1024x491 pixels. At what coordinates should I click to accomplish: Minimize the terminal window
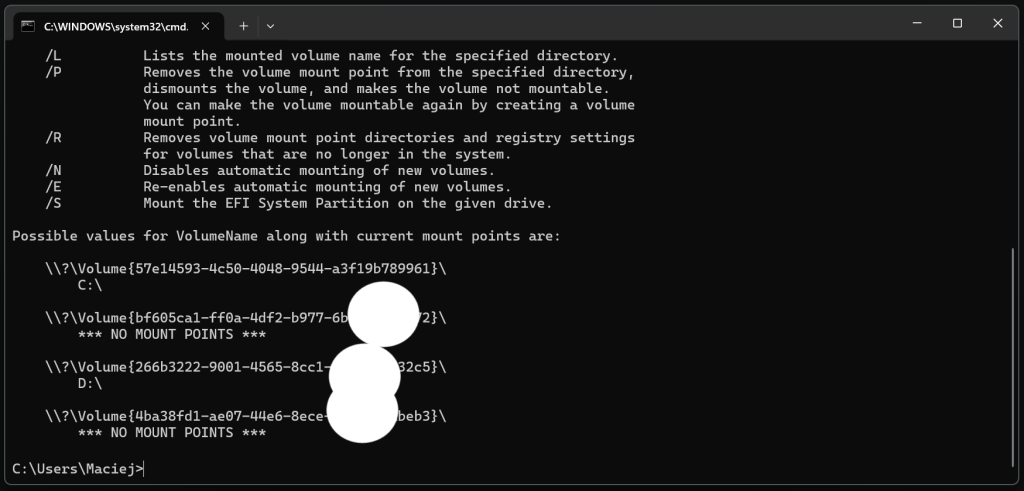coord(917,24)
